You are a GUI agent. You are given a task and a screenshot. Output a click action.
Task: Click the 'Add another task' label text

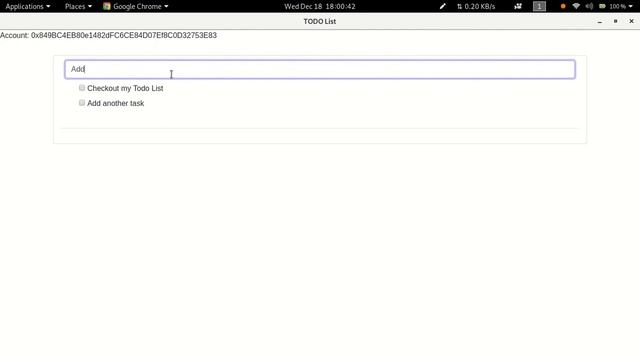[x=116, y=103]
